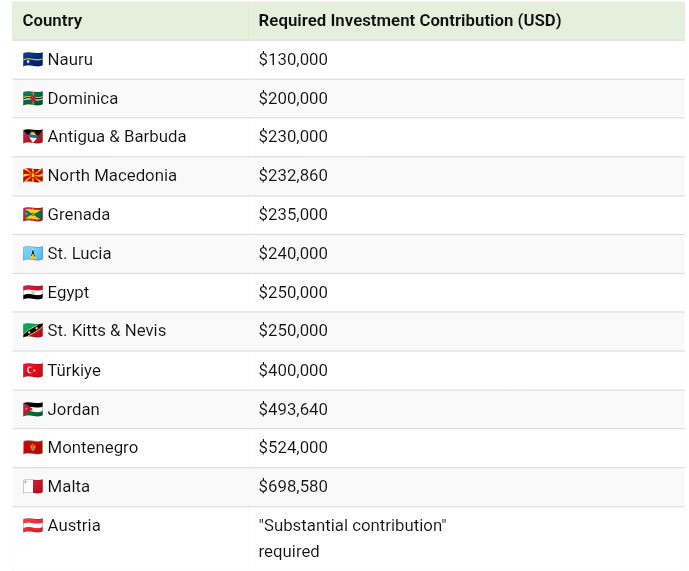Click the Grenada flag icon

(32, 215)
